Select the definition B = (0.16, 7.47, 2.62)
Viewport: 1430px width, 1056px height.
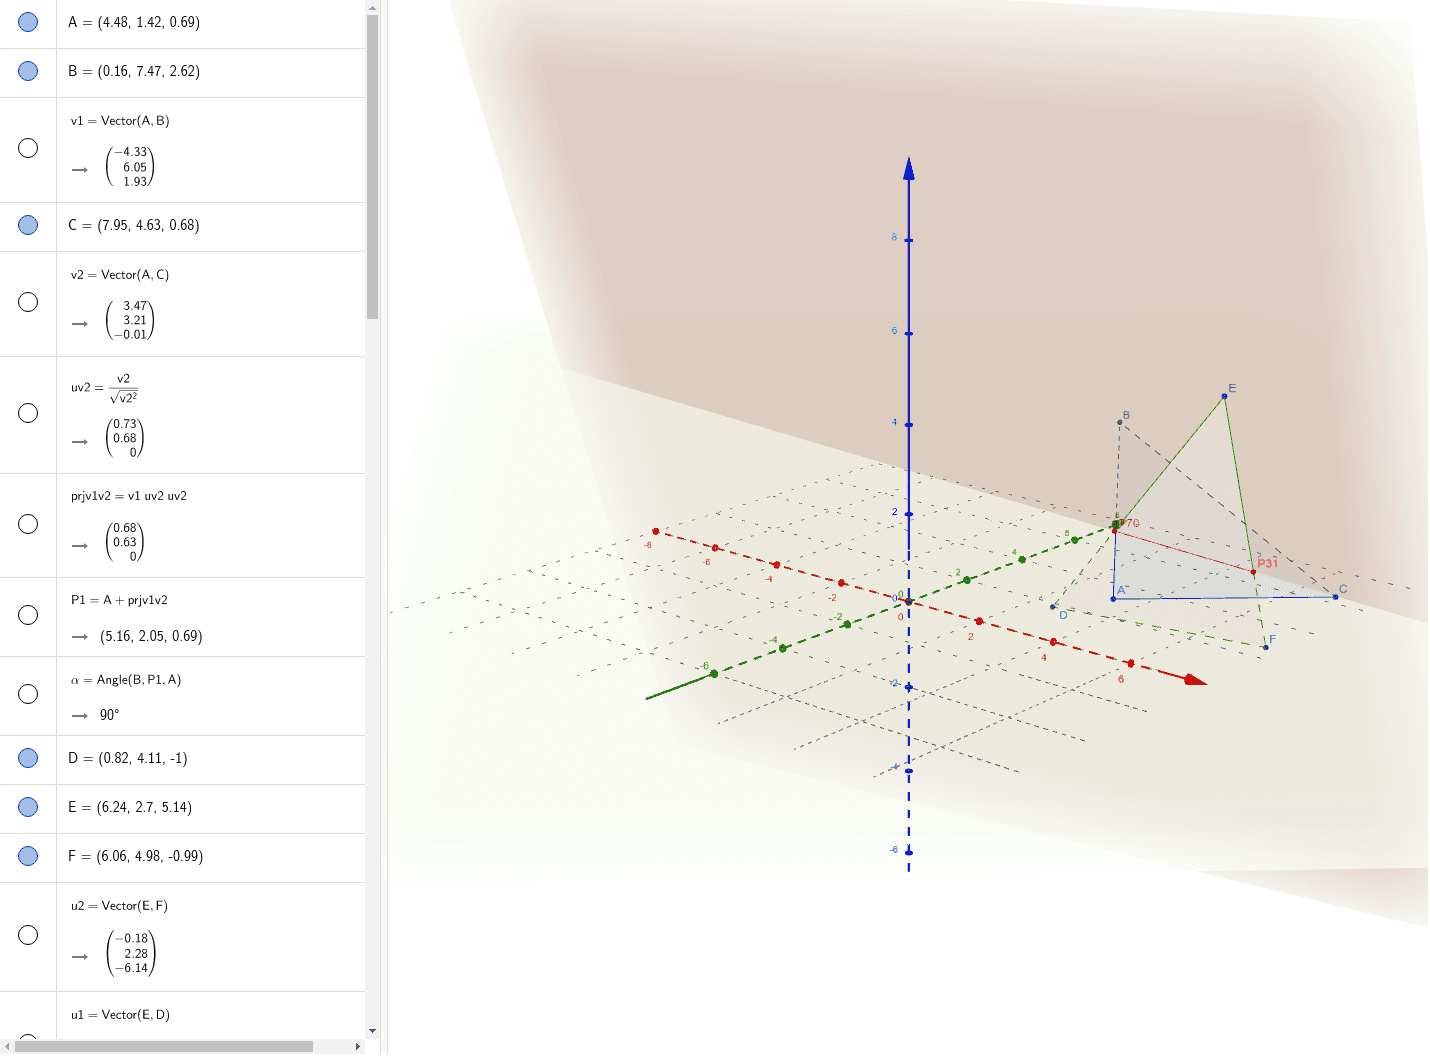134,71
